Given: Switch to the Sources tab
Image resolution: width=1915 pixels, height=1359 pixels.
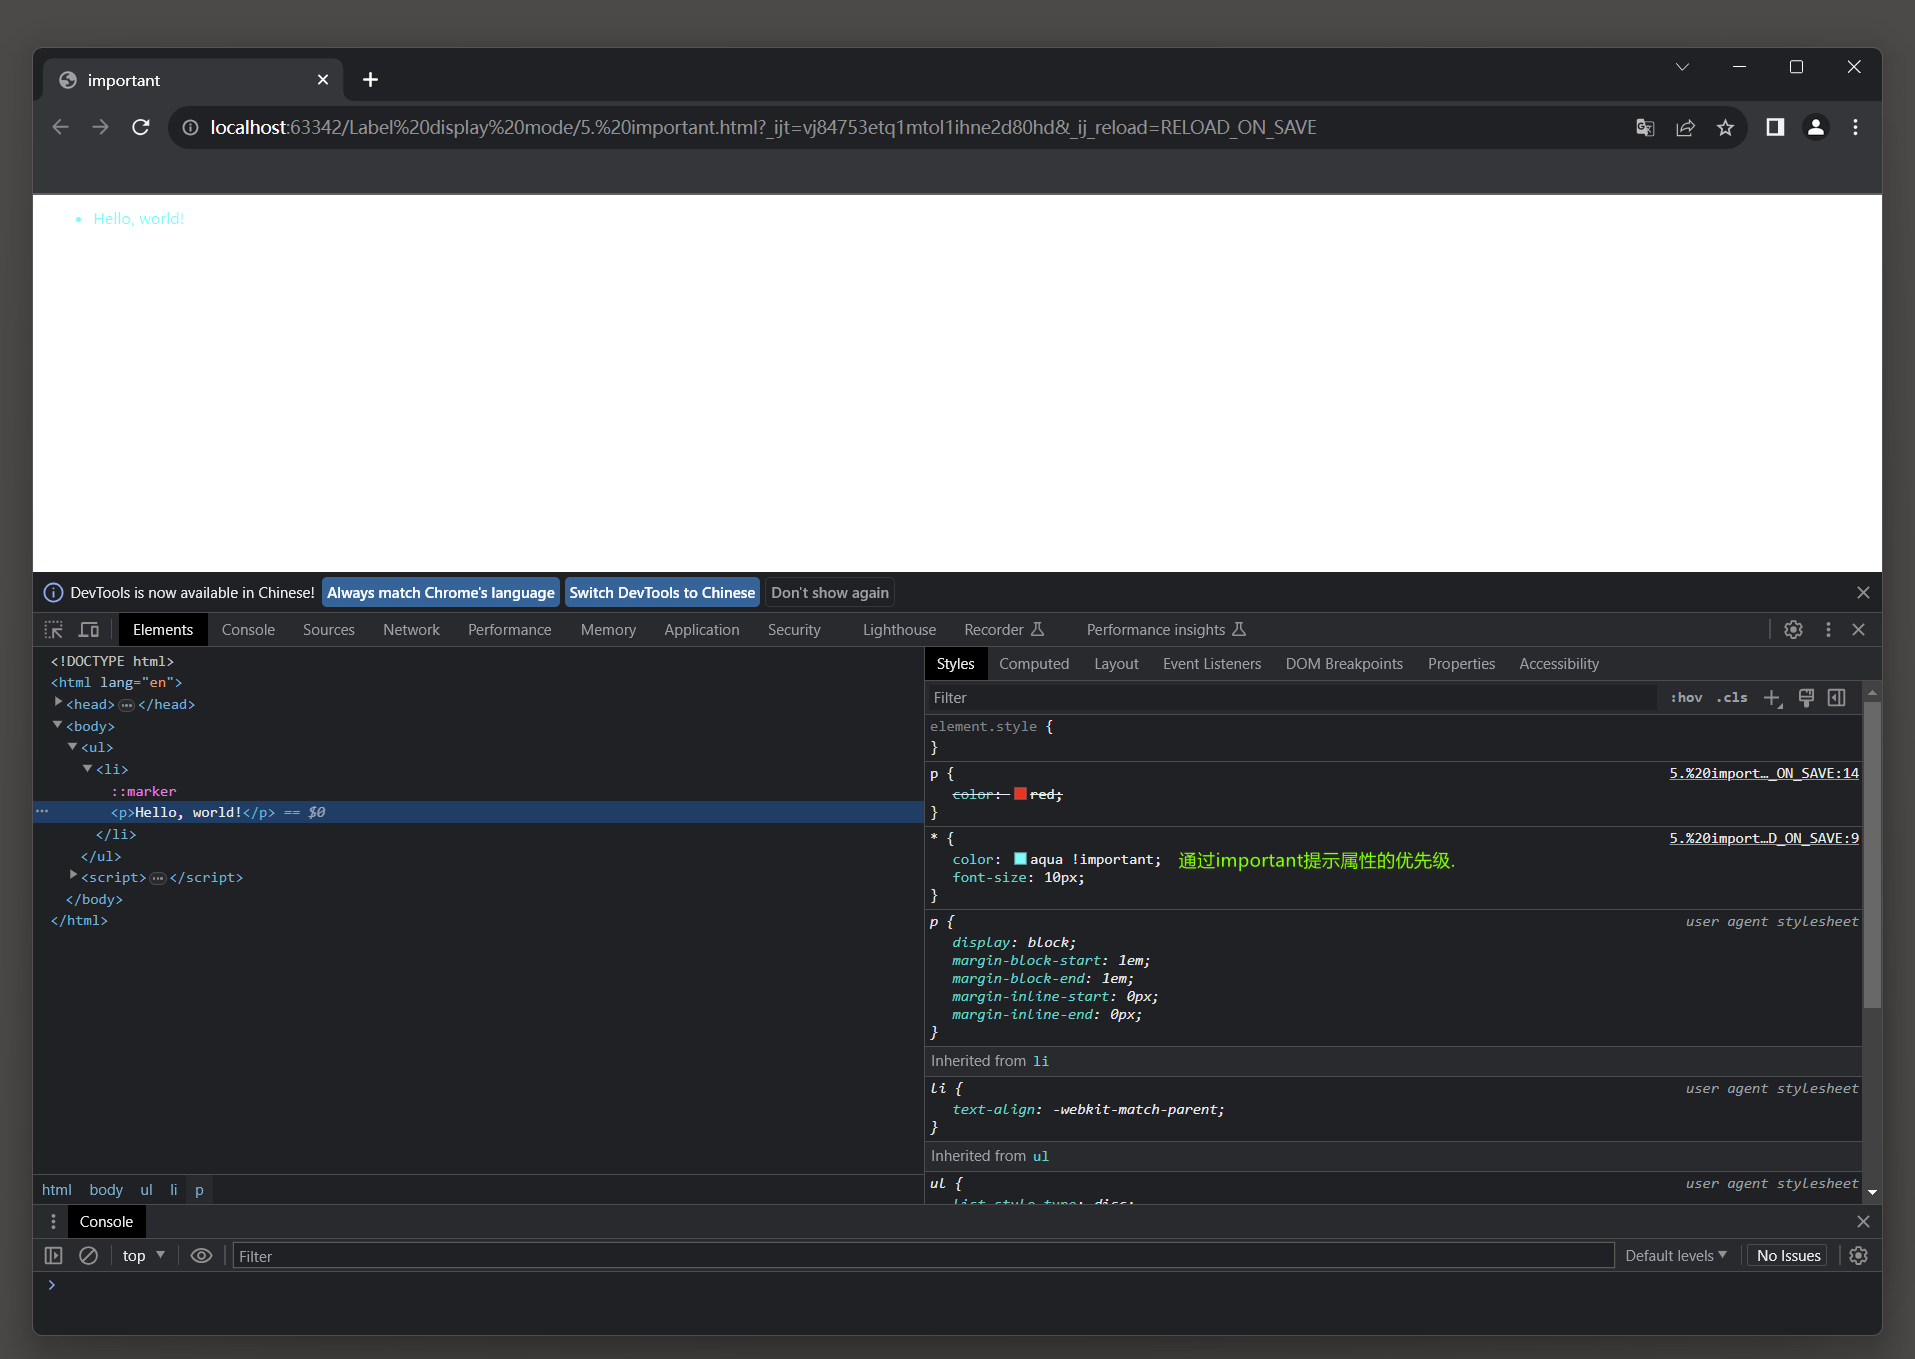Looking at the screenshot, I should (x=329, y=630).
